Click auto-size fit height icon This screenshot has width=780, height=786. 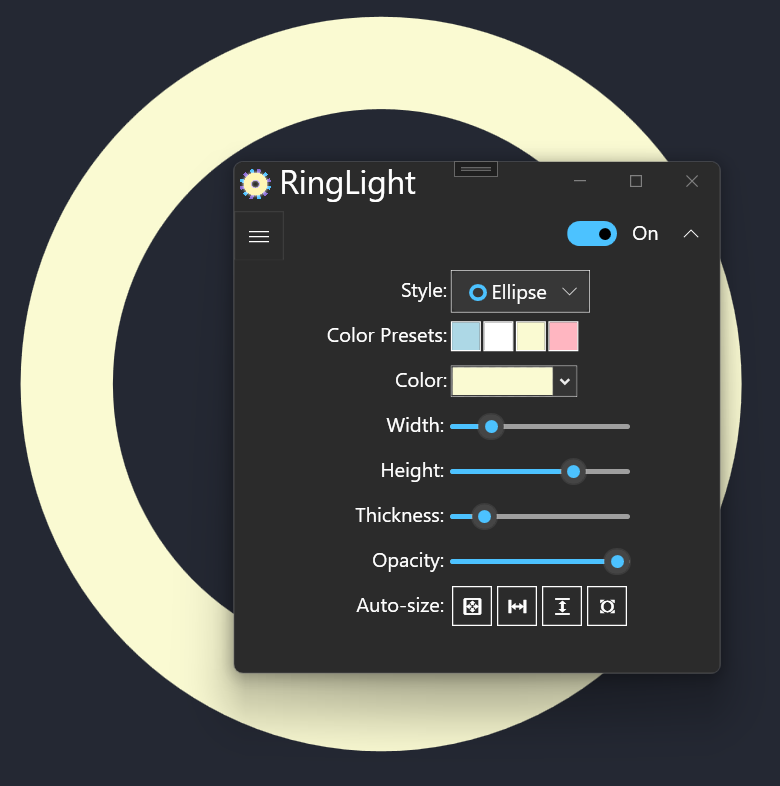tap(562, 606)
